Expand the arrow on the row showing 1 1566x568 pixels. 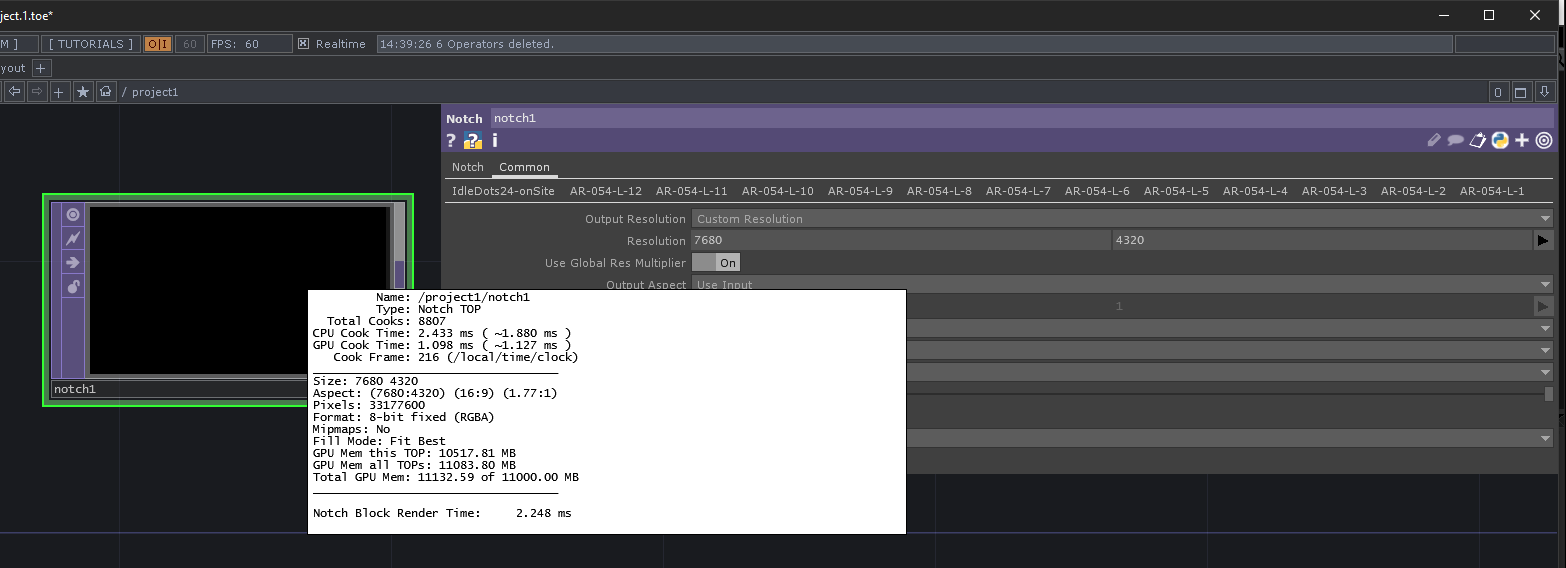coord(1543,307)
